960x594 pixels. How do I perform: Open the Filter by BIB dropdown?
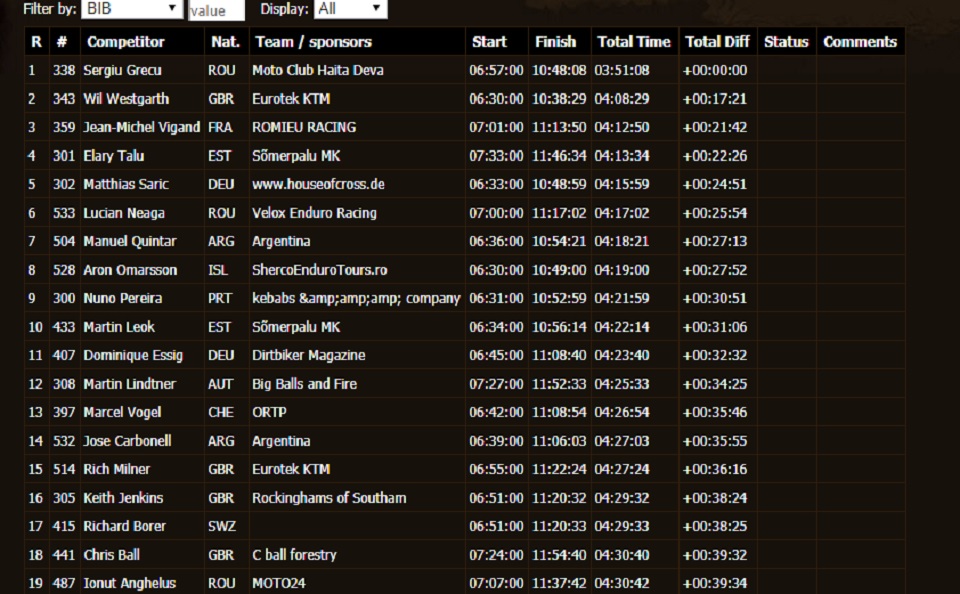coord(132,9)
